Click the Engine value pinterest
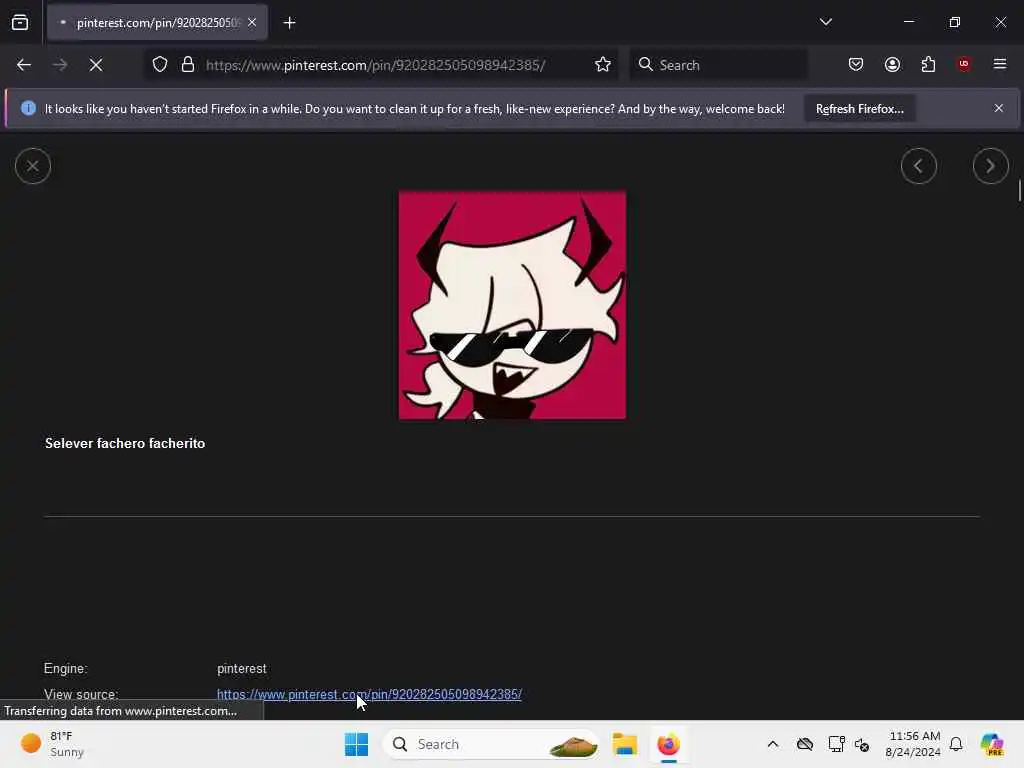The width and height of the screenshot is (1024, 768). pos(242,669)
